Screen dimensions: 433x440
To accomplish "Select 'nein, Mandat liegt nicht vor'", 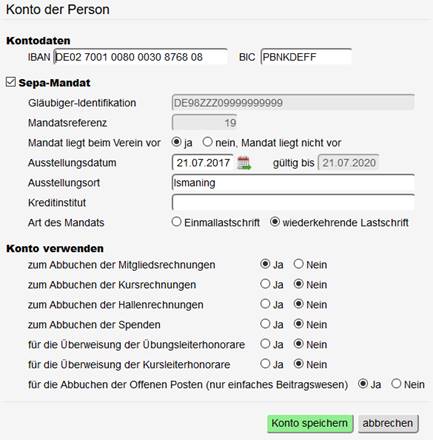I will [207, 142].
